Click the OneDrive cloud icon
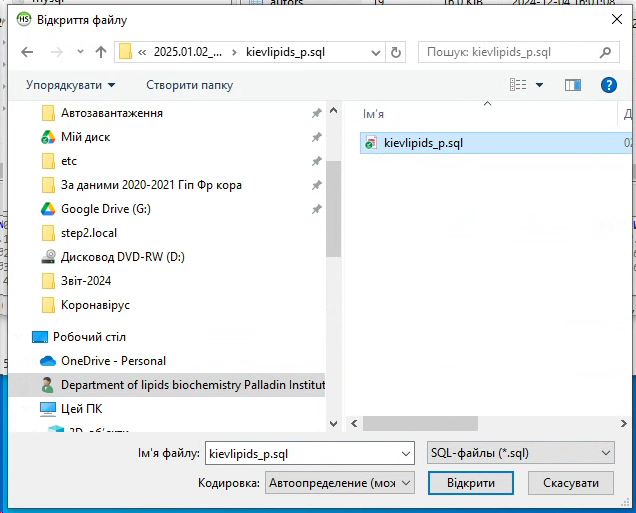Viewport: 636px width, 513px height. coord(48,361)
